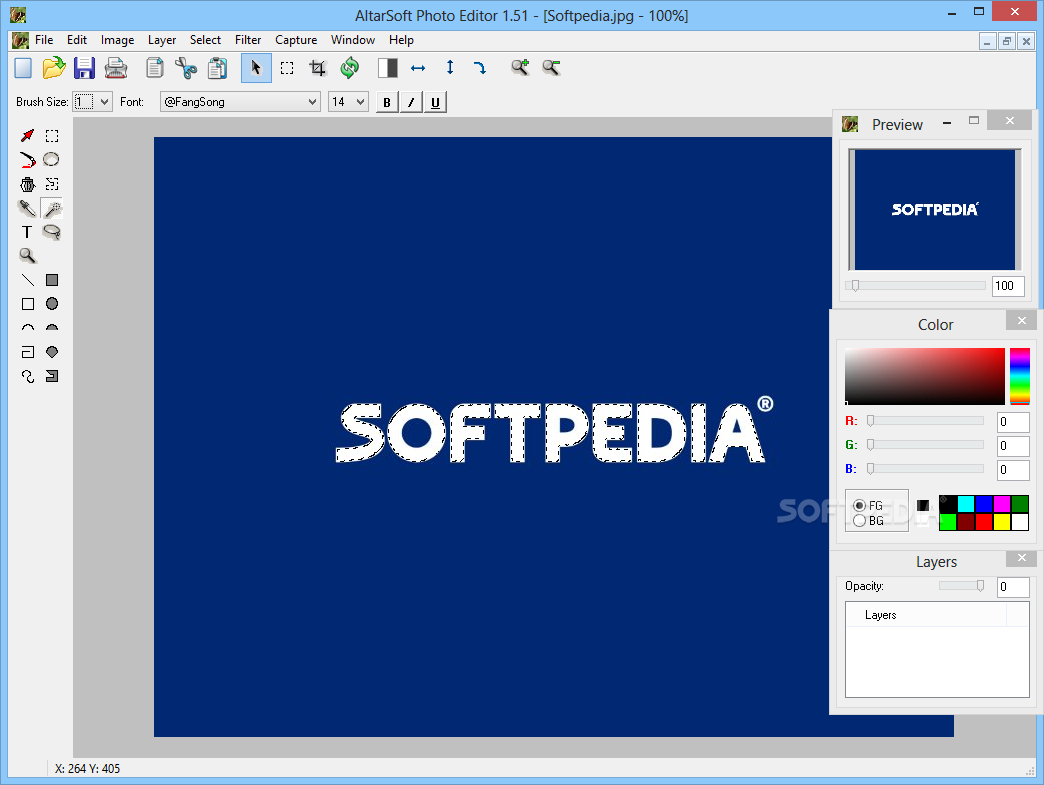This screenshot has height=785, width=1044.
Task: Pick the magnifier zoom tool in the toolbox
Action: point(27,256)
